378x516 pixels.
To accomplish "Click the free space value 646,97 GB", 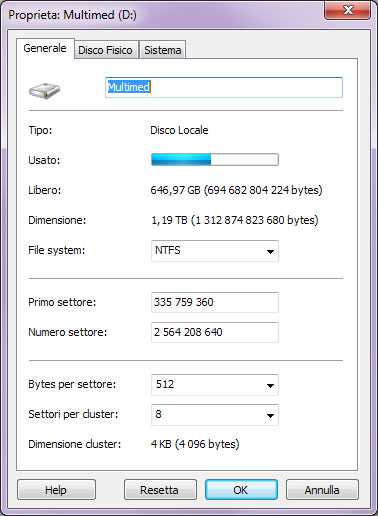I will [x=236, y=190].
